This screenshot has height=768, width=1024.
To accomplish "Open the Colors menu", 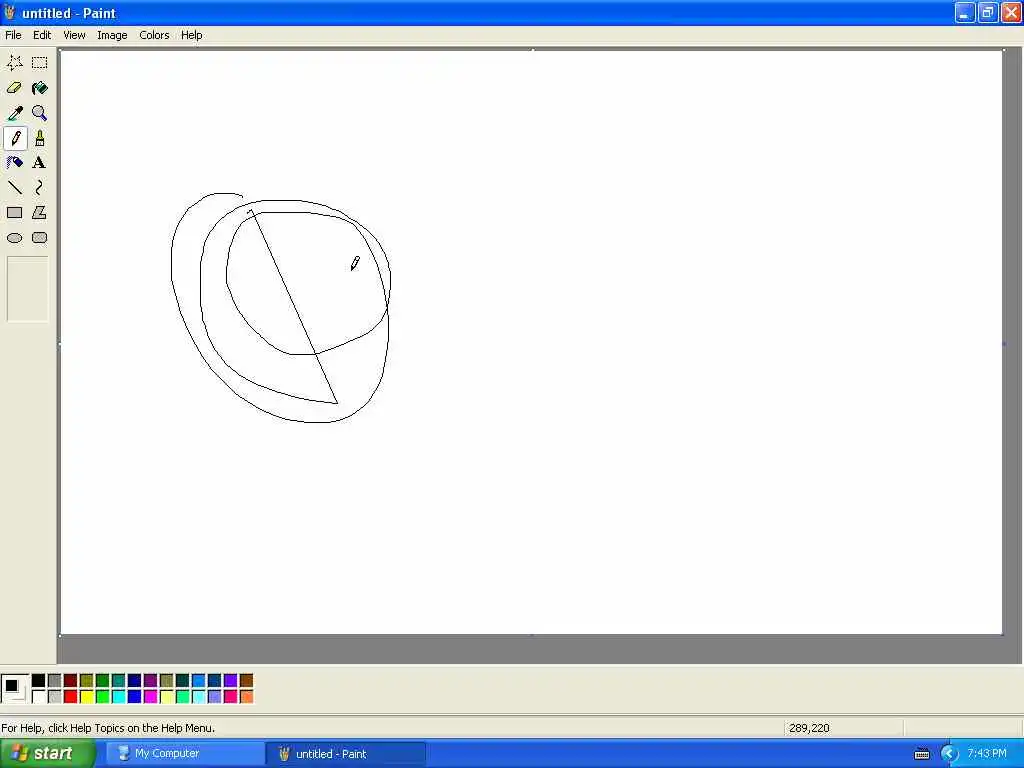I will click(x=154, y=35).
